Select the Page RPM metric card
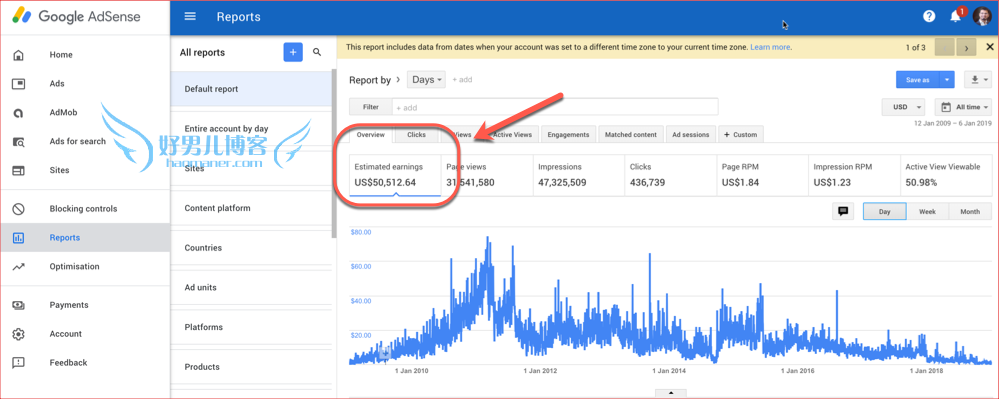The height and width of the screenshot is (399, 999). click(762, 175)
